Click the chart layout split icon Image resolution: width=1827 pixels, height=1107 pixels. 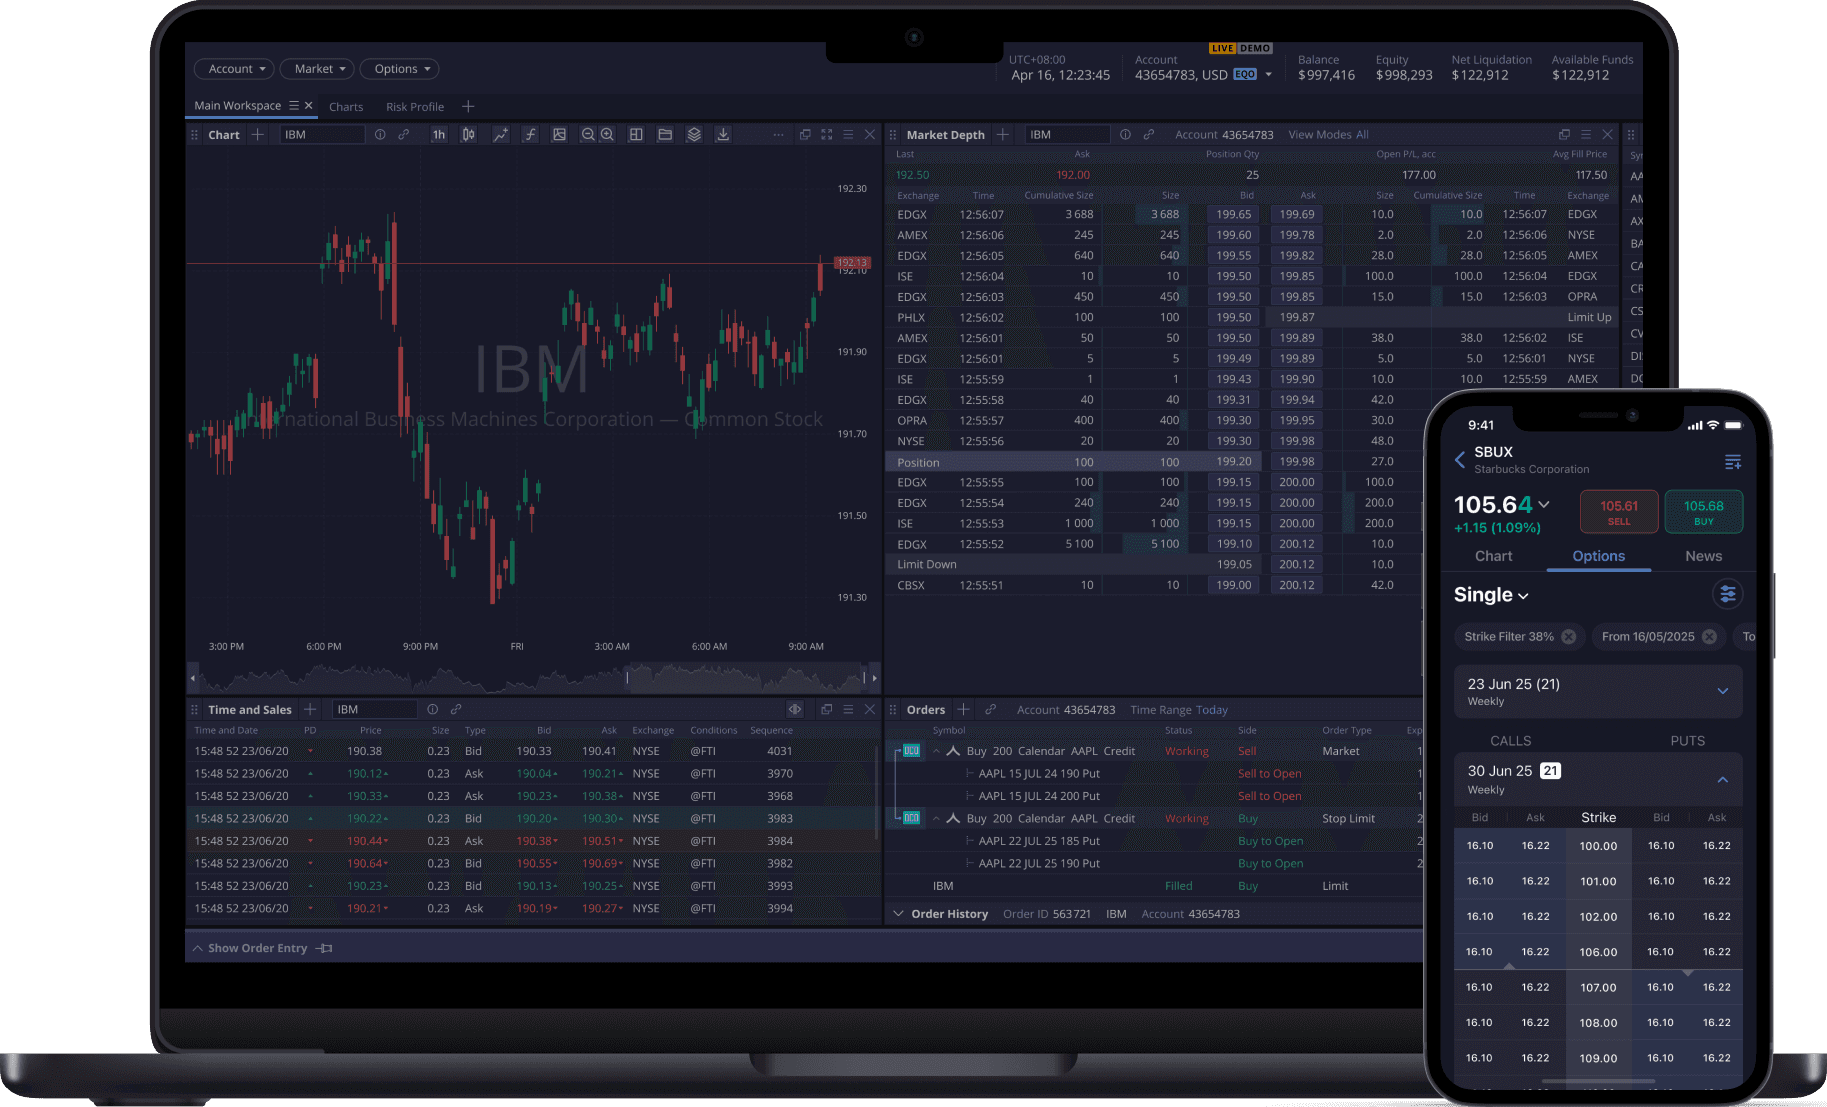pos(635,134)
